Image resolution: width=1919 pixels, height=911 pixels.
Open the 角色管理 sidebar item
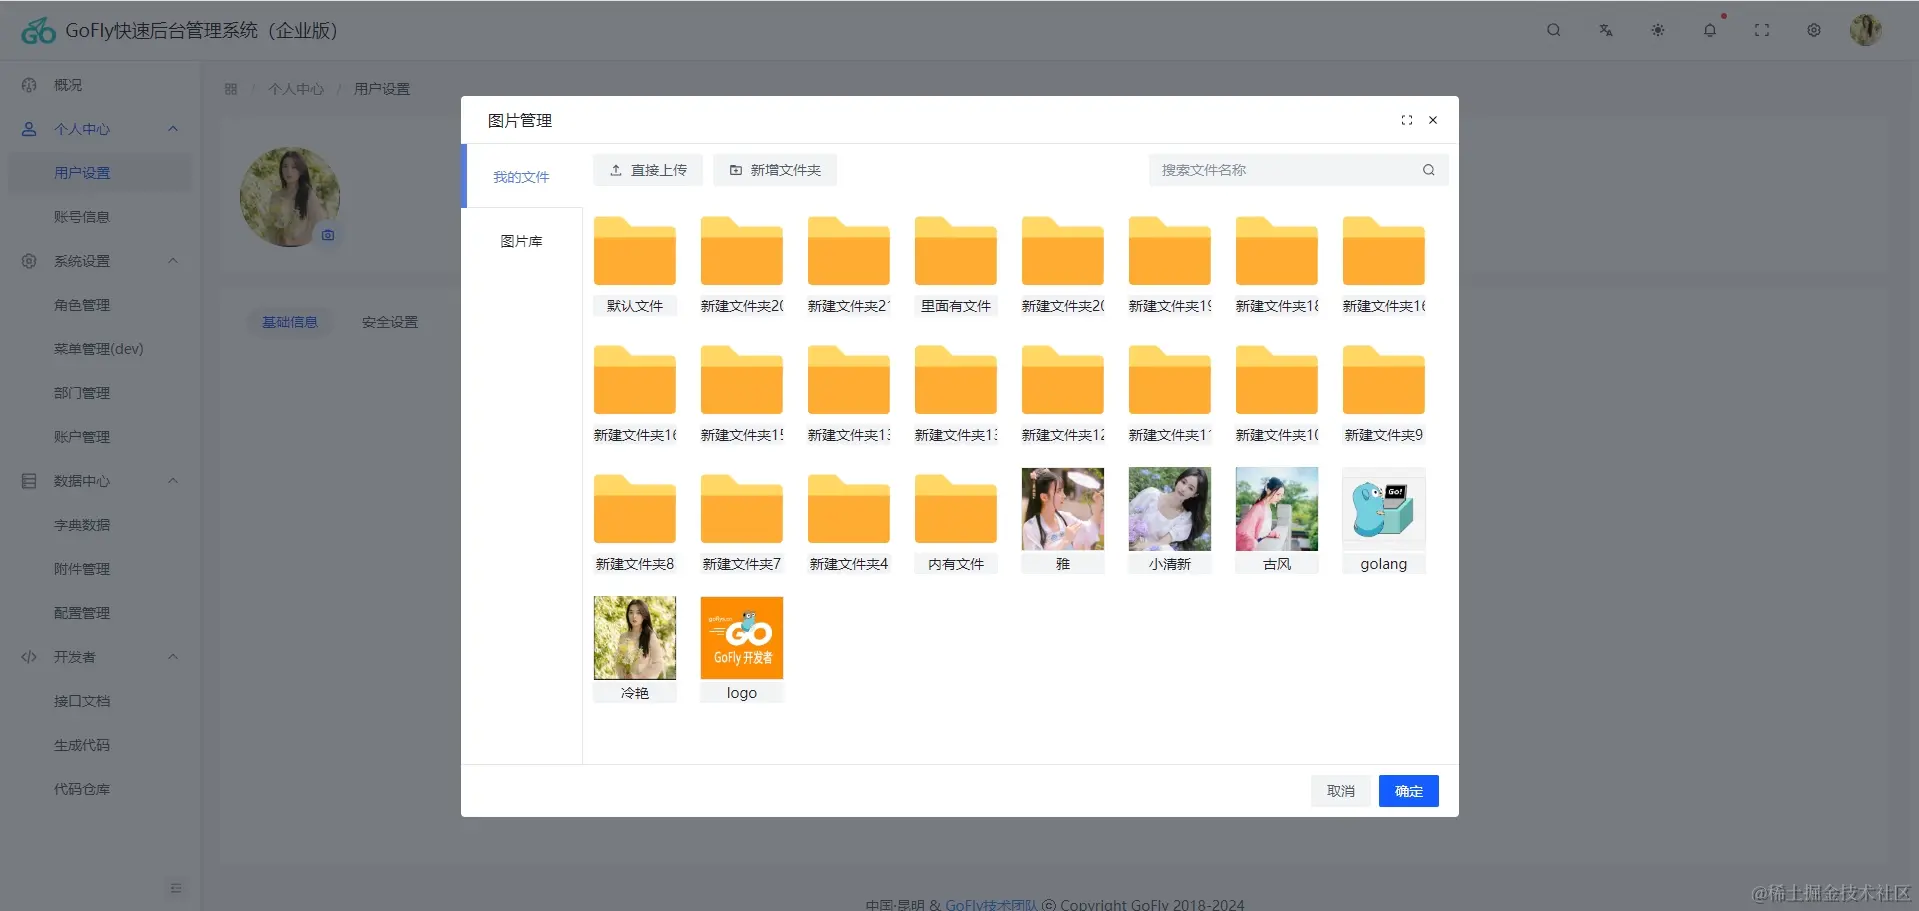pos(100,305)
